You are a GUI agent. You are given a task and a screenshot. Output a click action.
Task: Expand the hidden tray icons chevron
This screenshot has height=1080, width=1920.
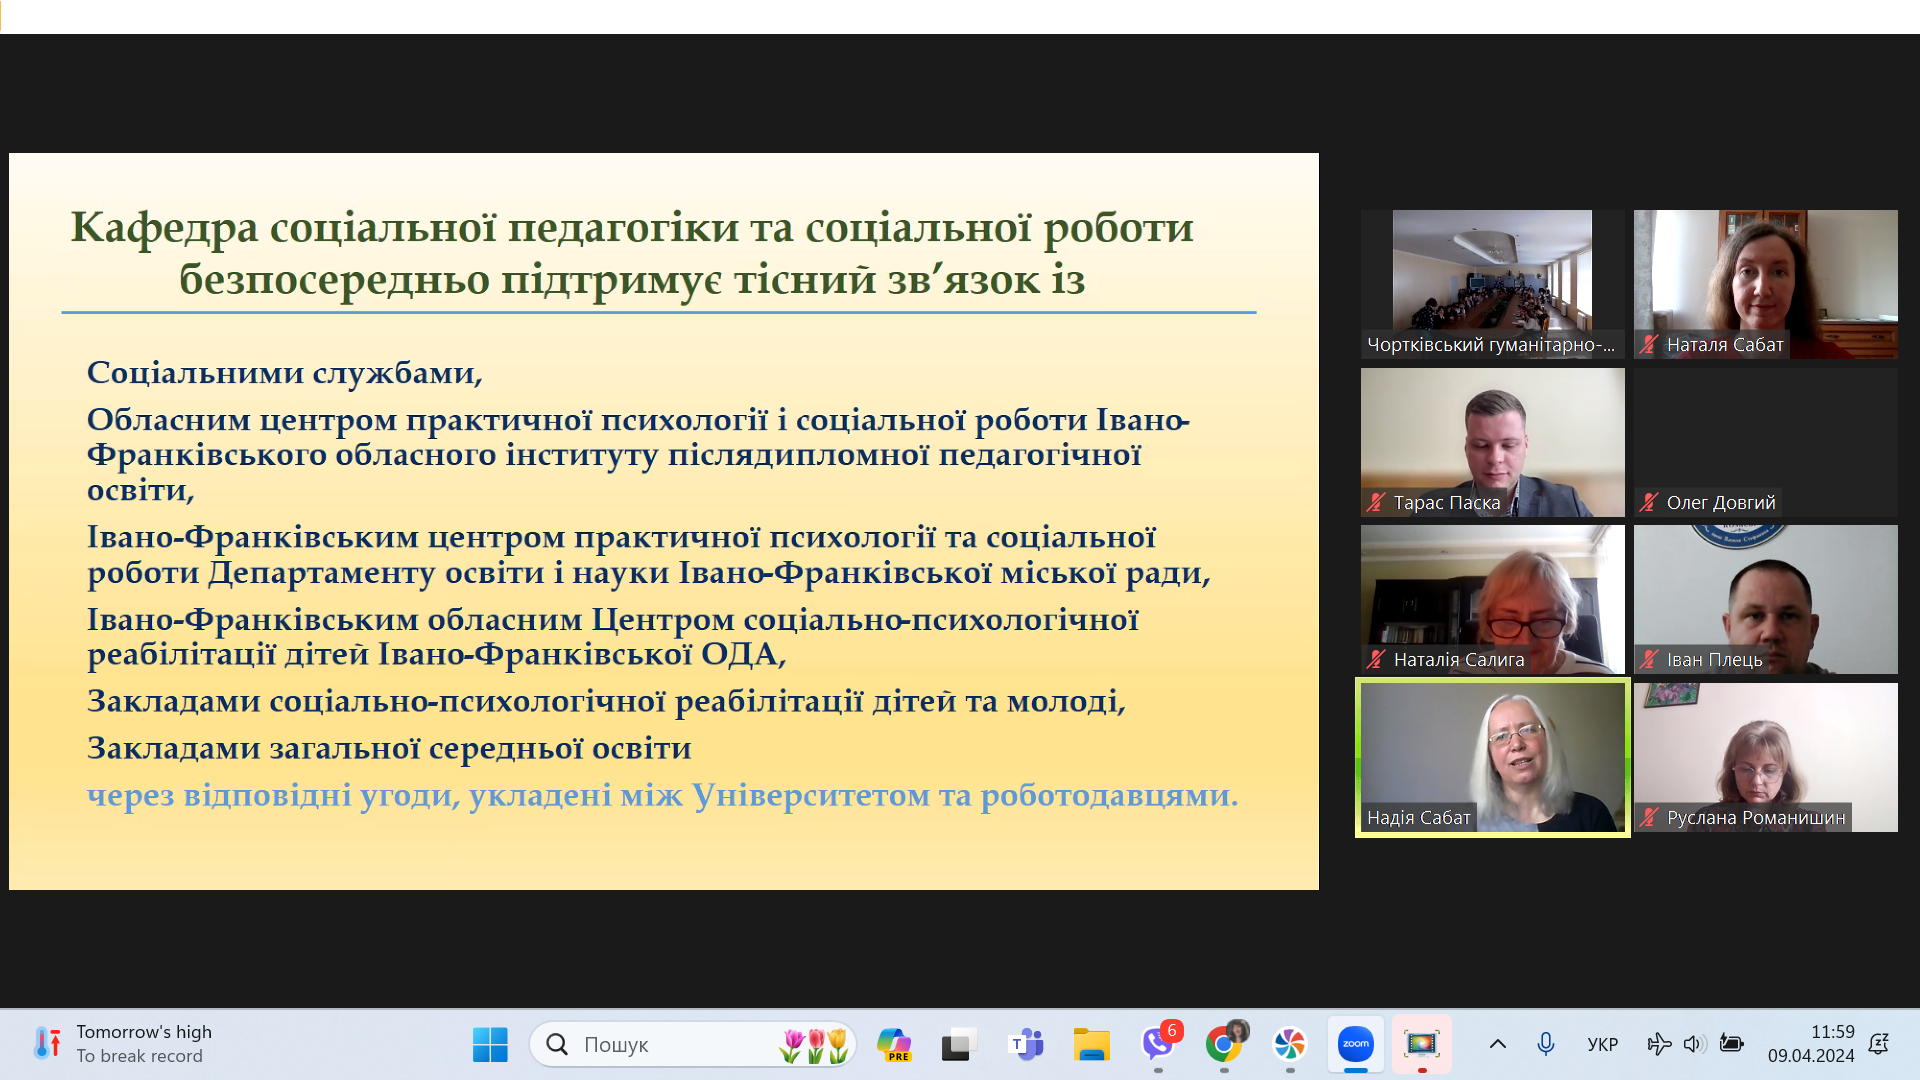pos(1497,1044)
